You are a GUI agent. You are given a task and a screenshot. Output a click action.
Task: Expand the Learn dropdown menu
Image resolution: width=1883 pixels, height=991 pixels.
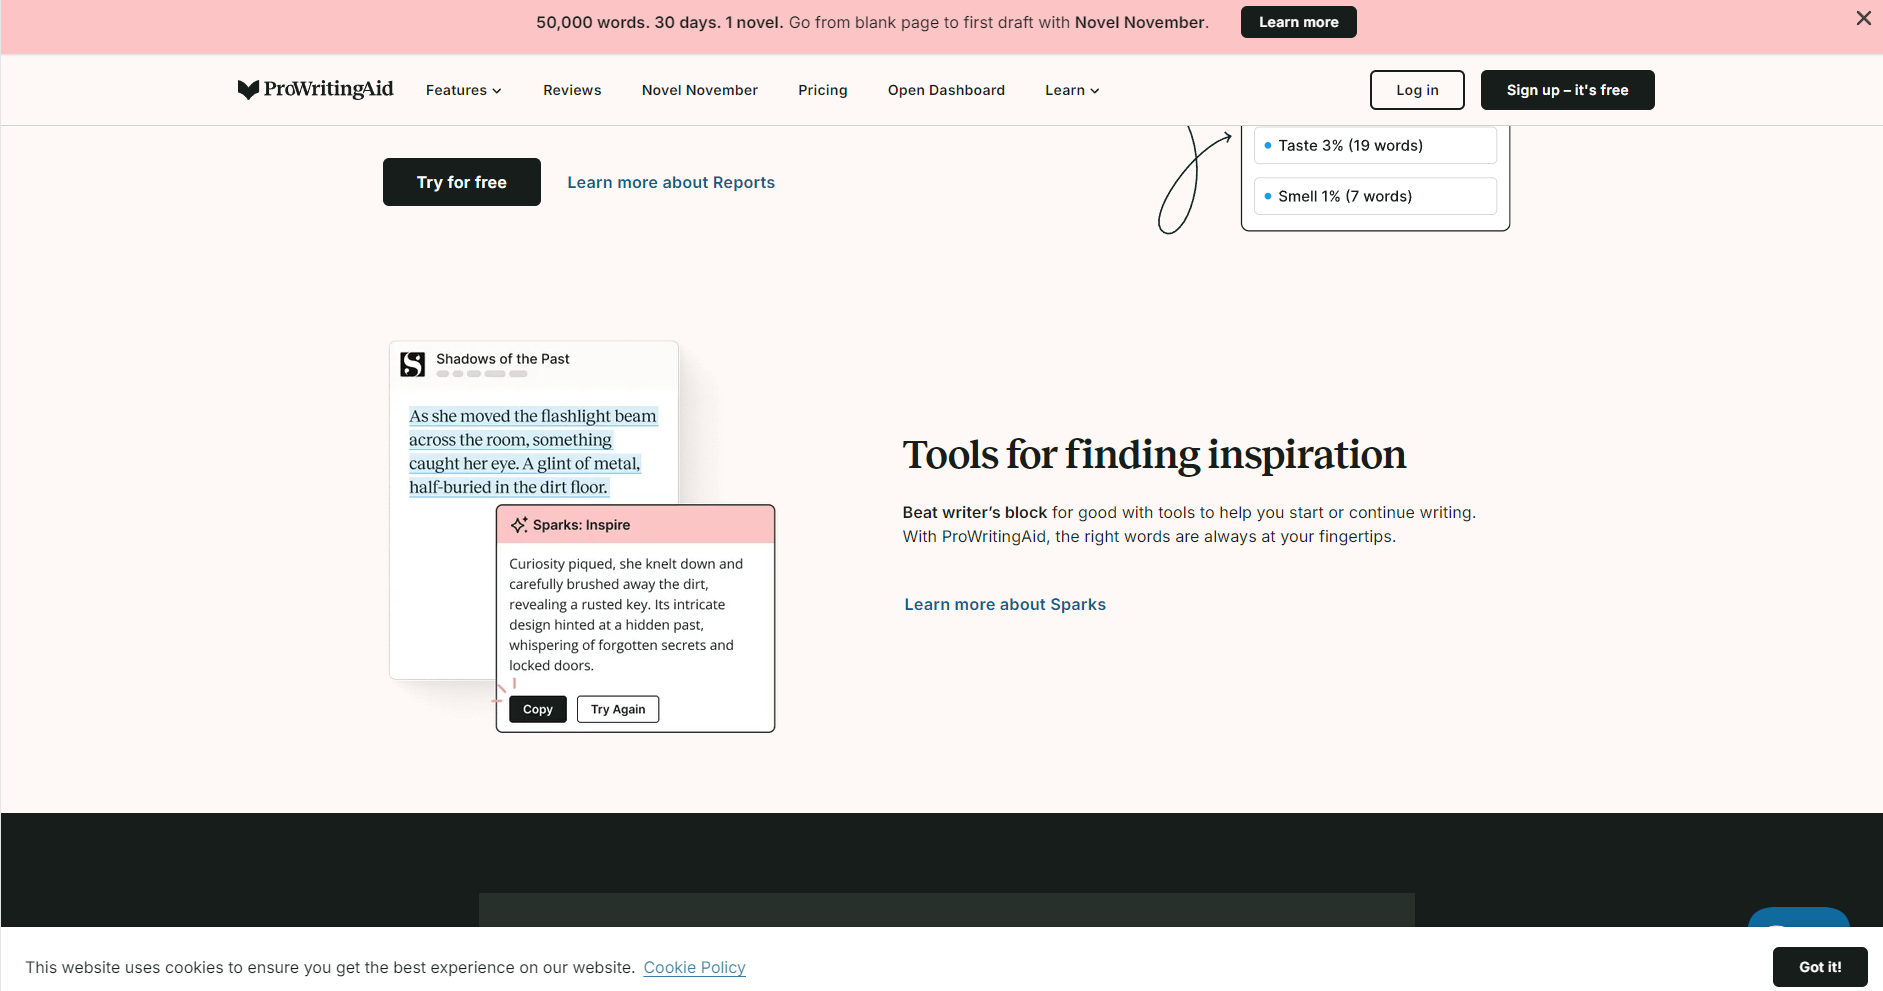(1072, 90)
